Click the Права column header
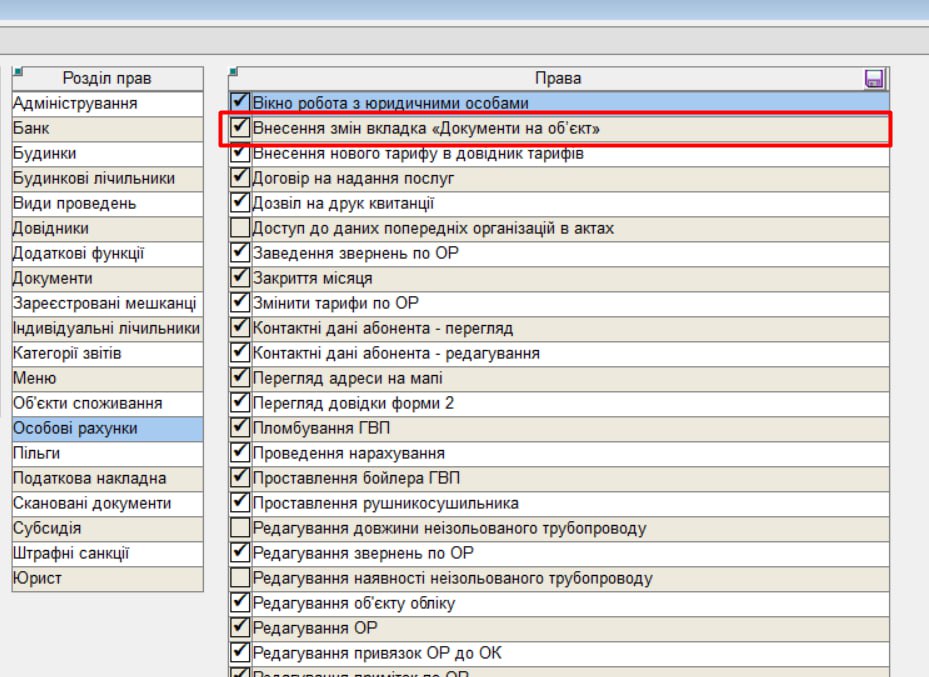The width and height of the screenshot is (929, 677). pos(557,79)
